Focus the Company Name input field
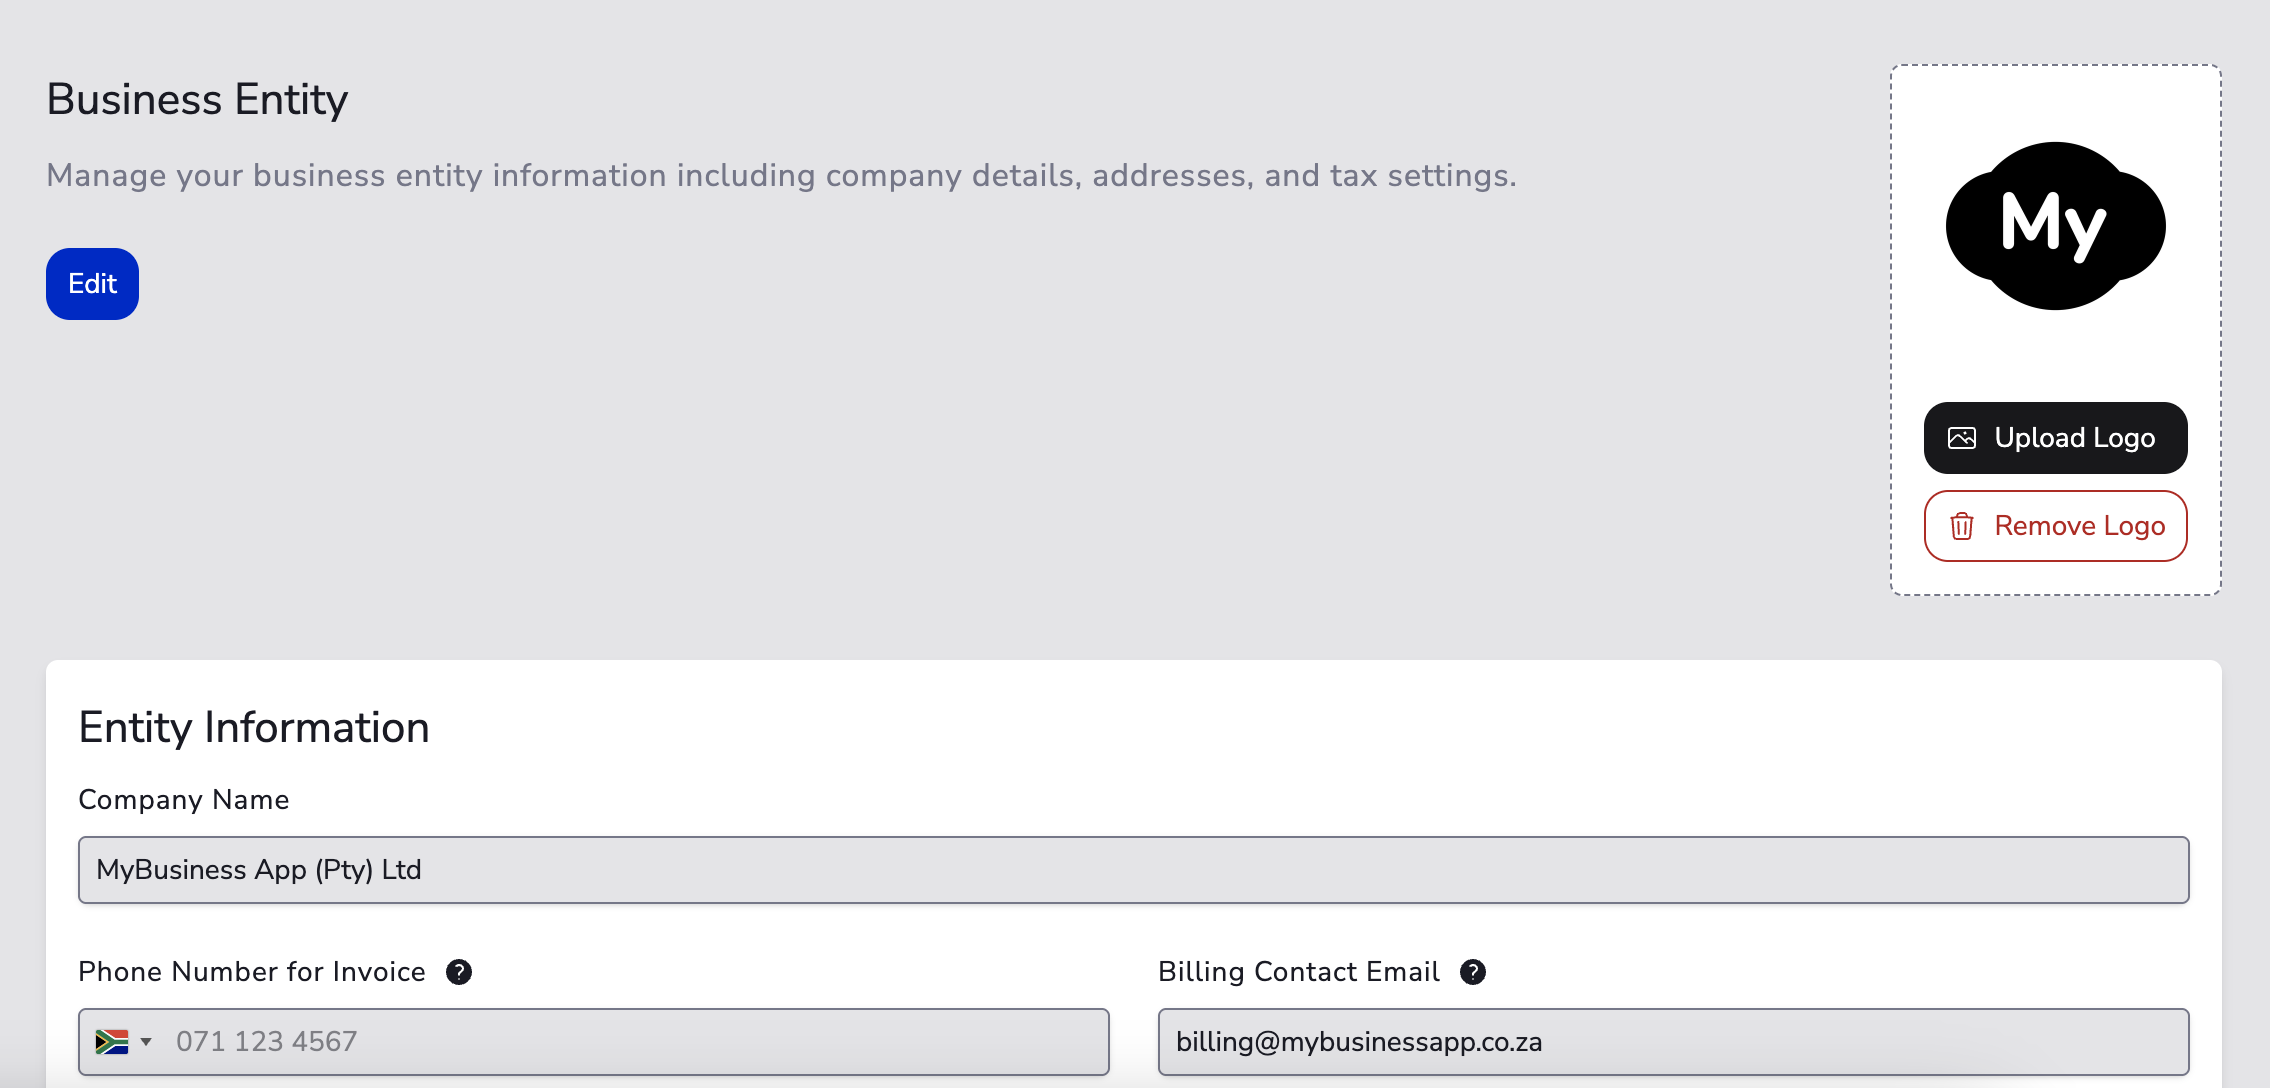The image size is (2270, 1088). pos(1133,870)
